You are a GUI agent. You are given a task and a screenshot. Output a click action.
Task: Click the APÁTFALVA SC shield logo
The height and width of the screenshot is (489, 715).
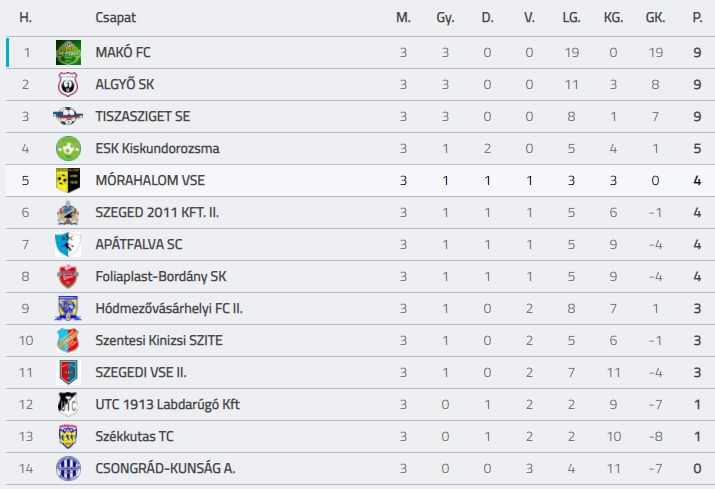coord(68,244)
